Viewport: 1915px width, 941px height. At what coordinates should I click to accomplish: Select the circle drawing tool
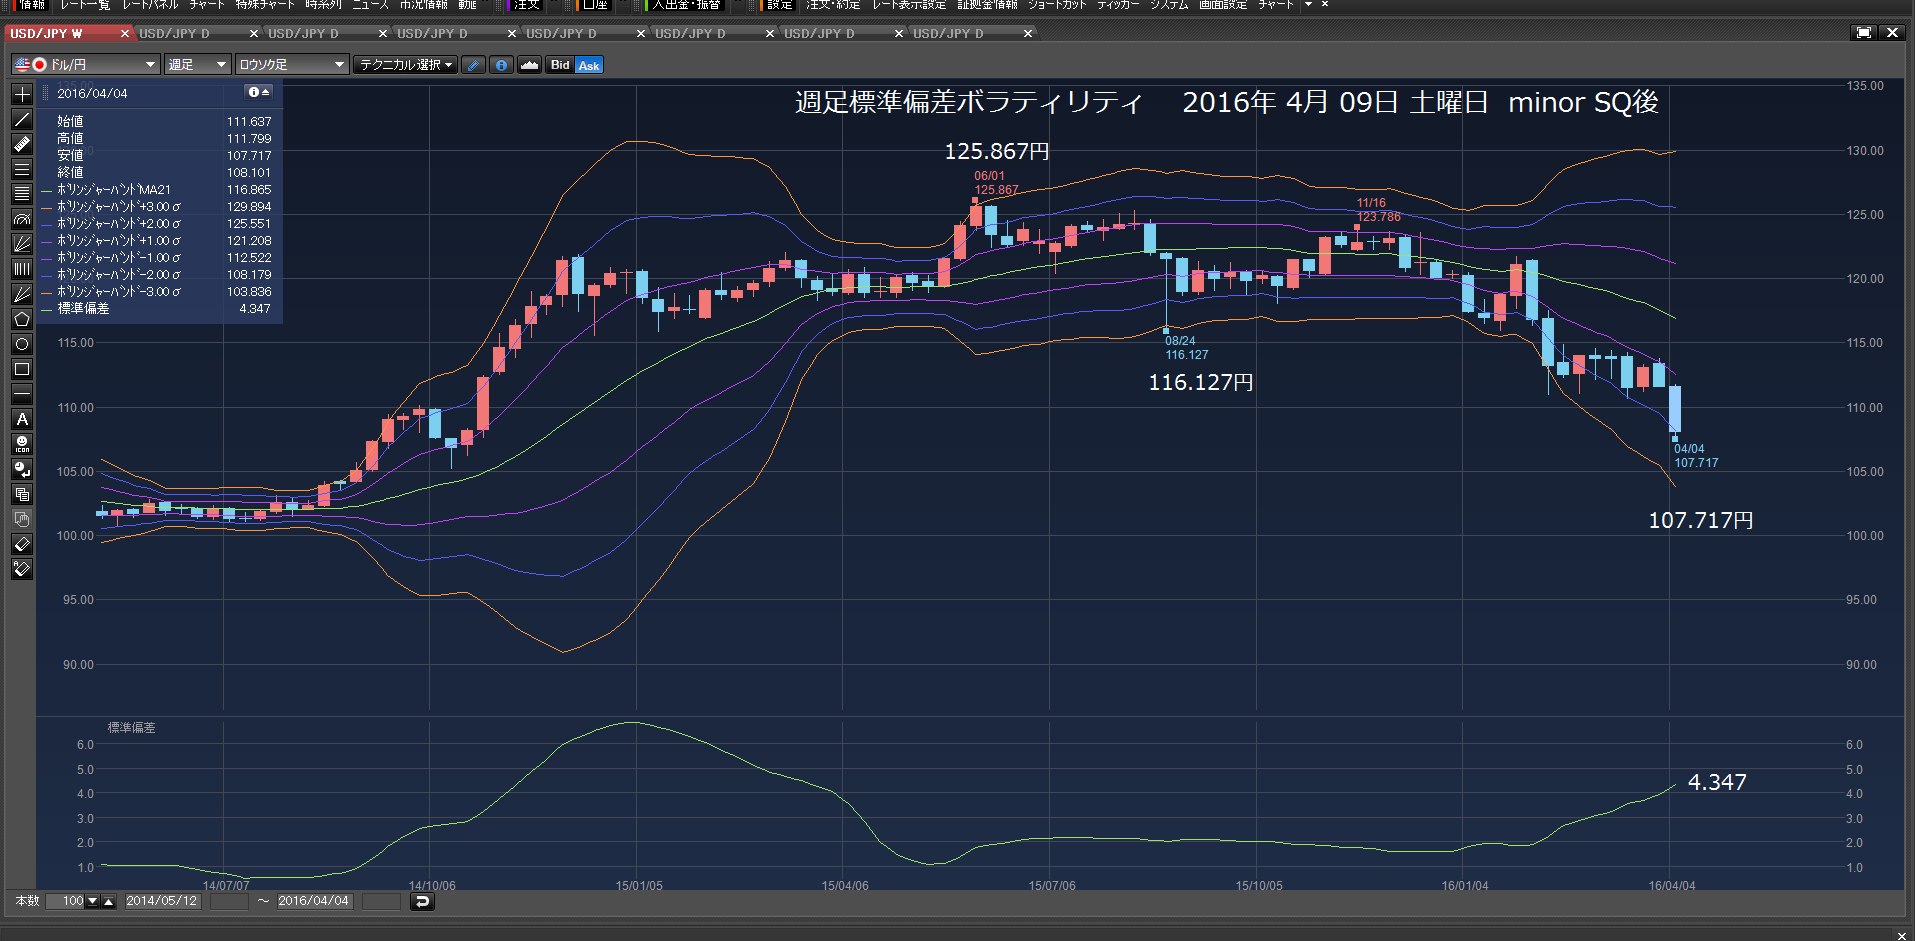[22, 344]
